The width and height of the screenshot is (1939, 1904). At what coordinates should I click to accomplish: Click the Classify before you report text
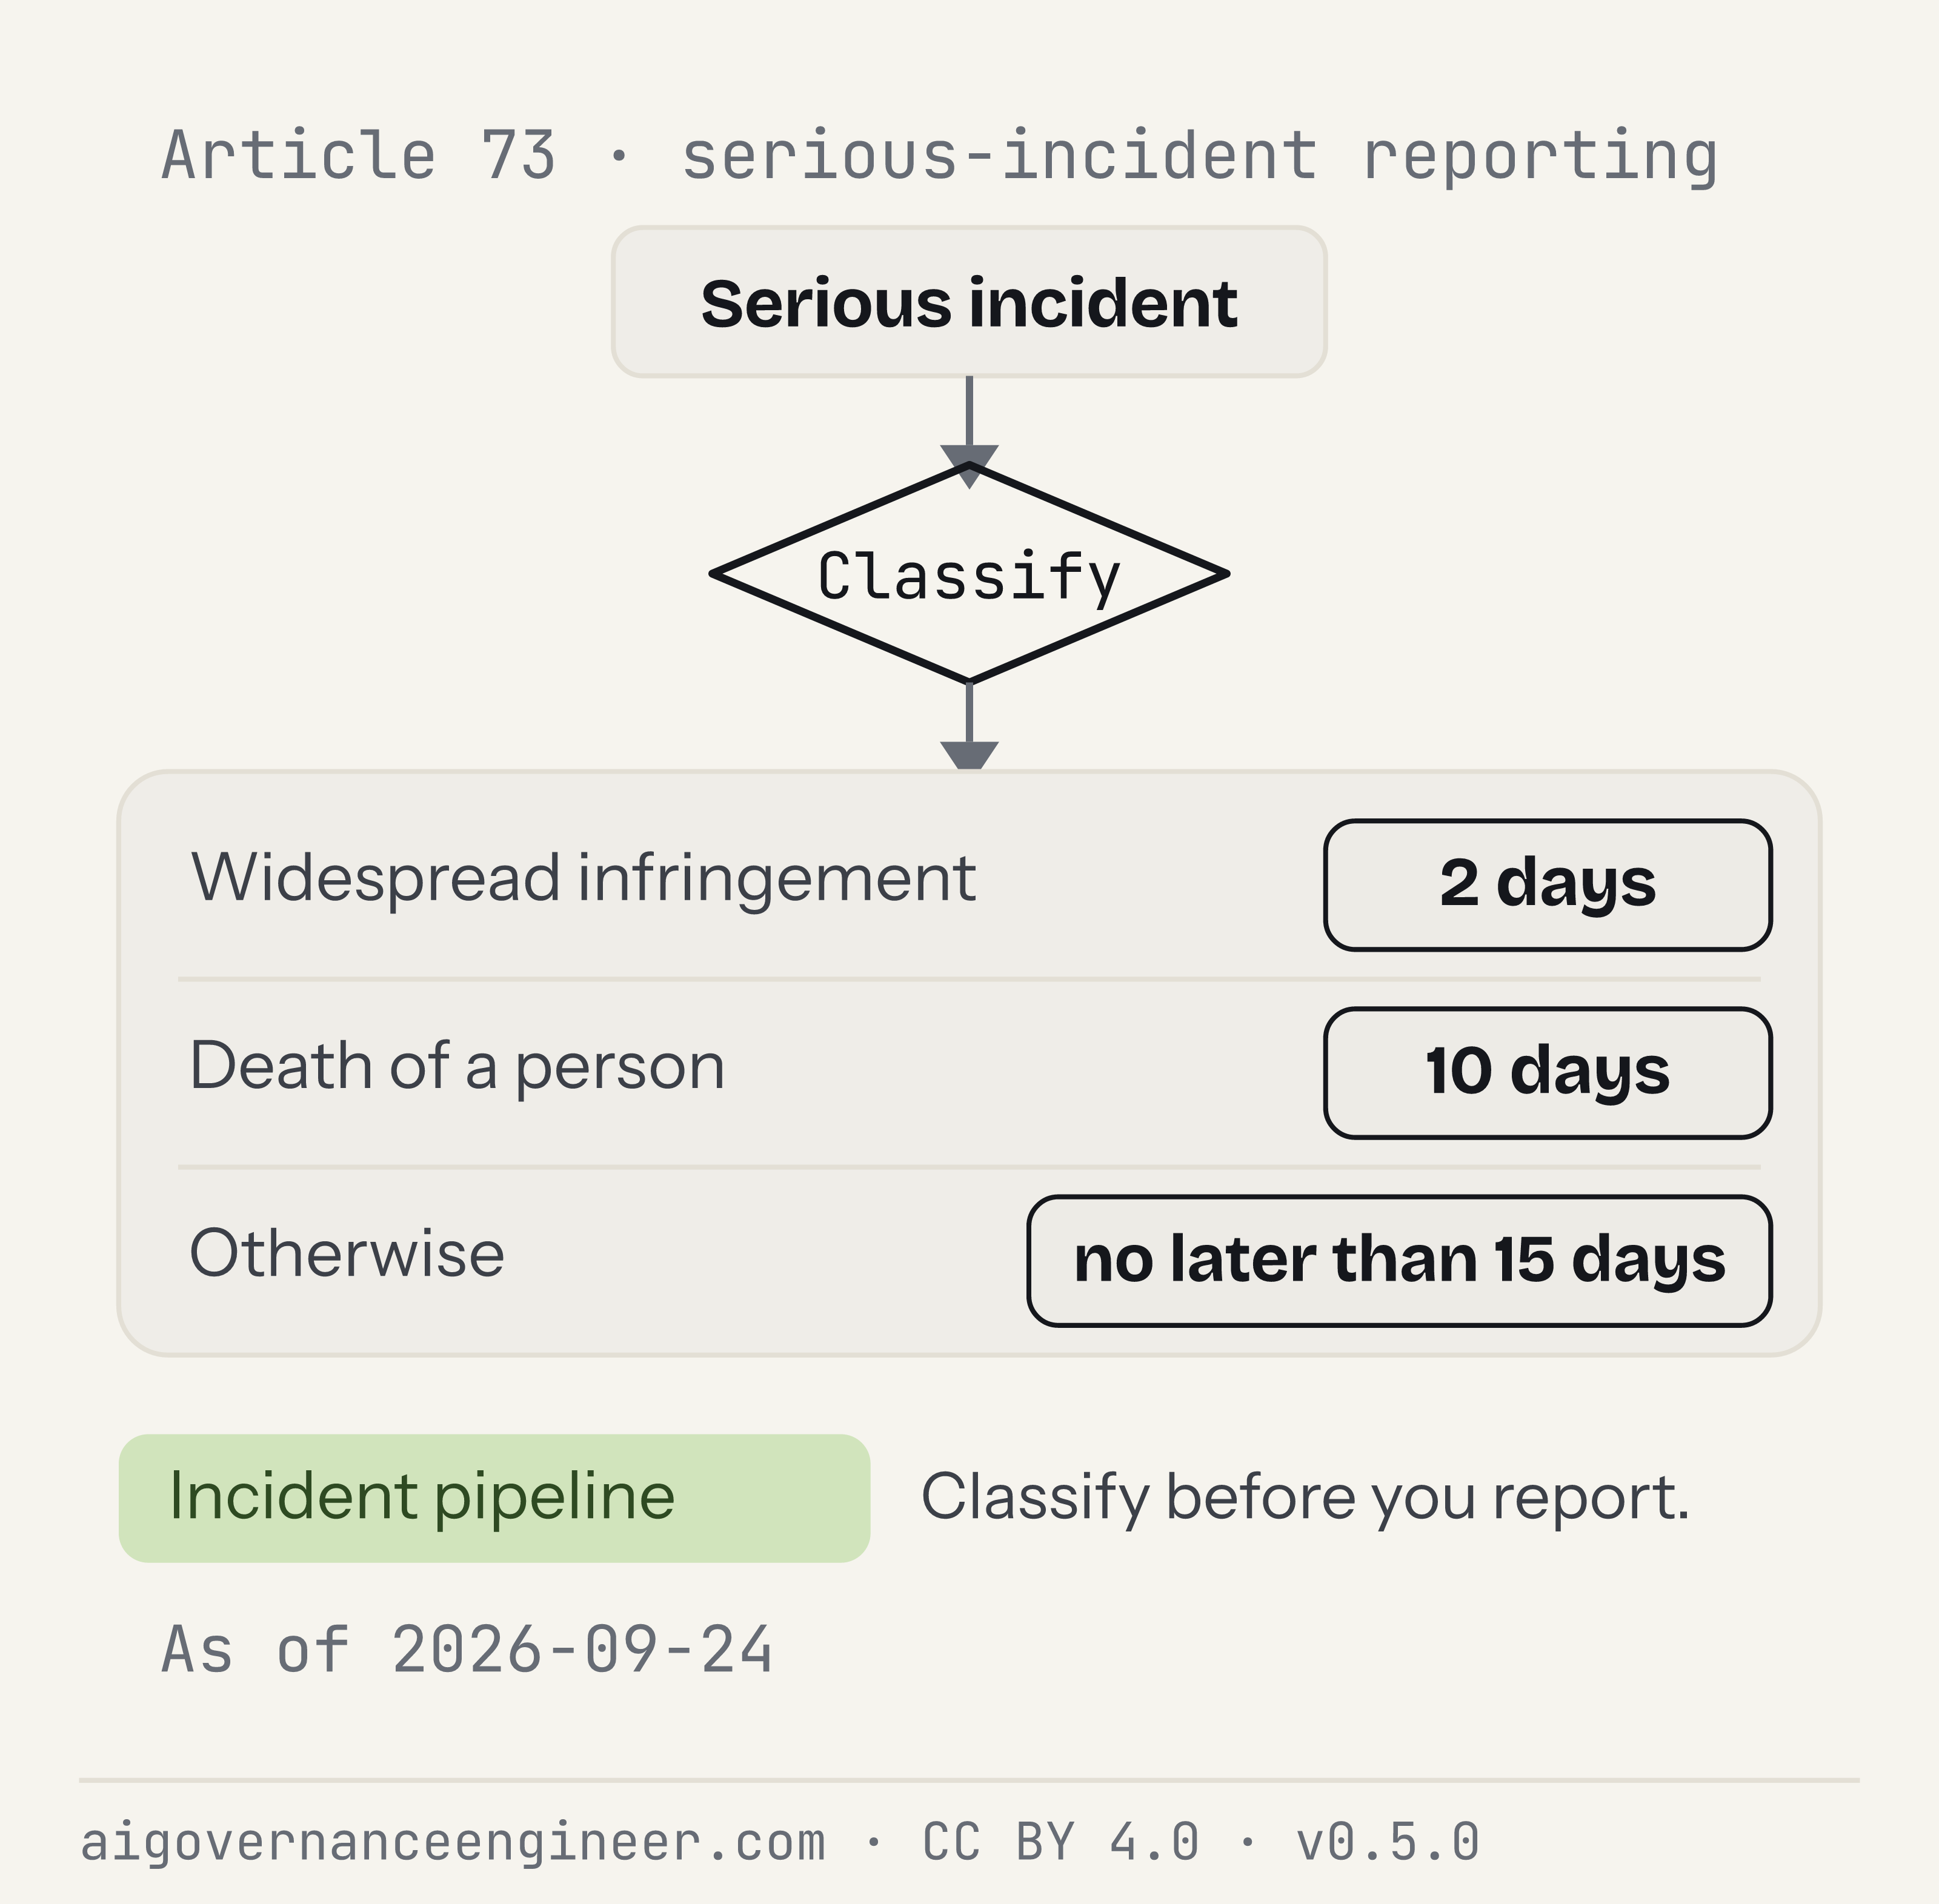pos(1305,1499)
